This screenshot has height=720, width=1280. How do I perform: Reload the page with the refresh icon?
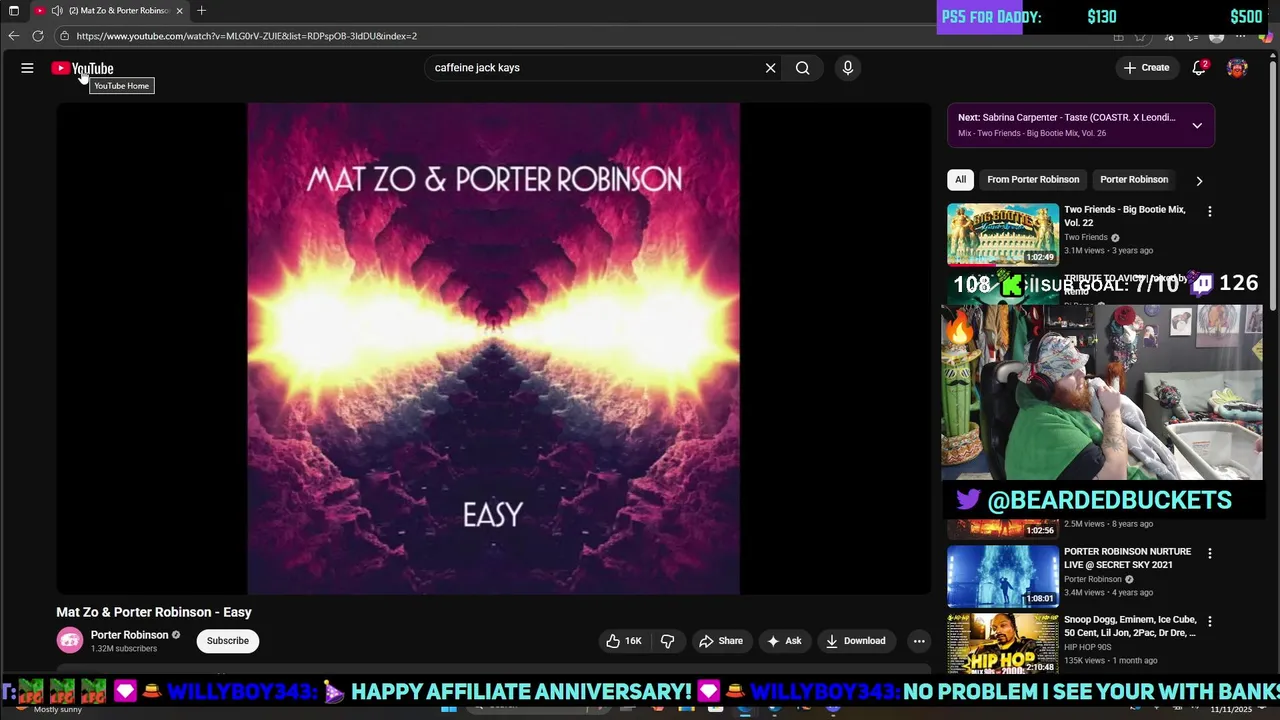38,36
